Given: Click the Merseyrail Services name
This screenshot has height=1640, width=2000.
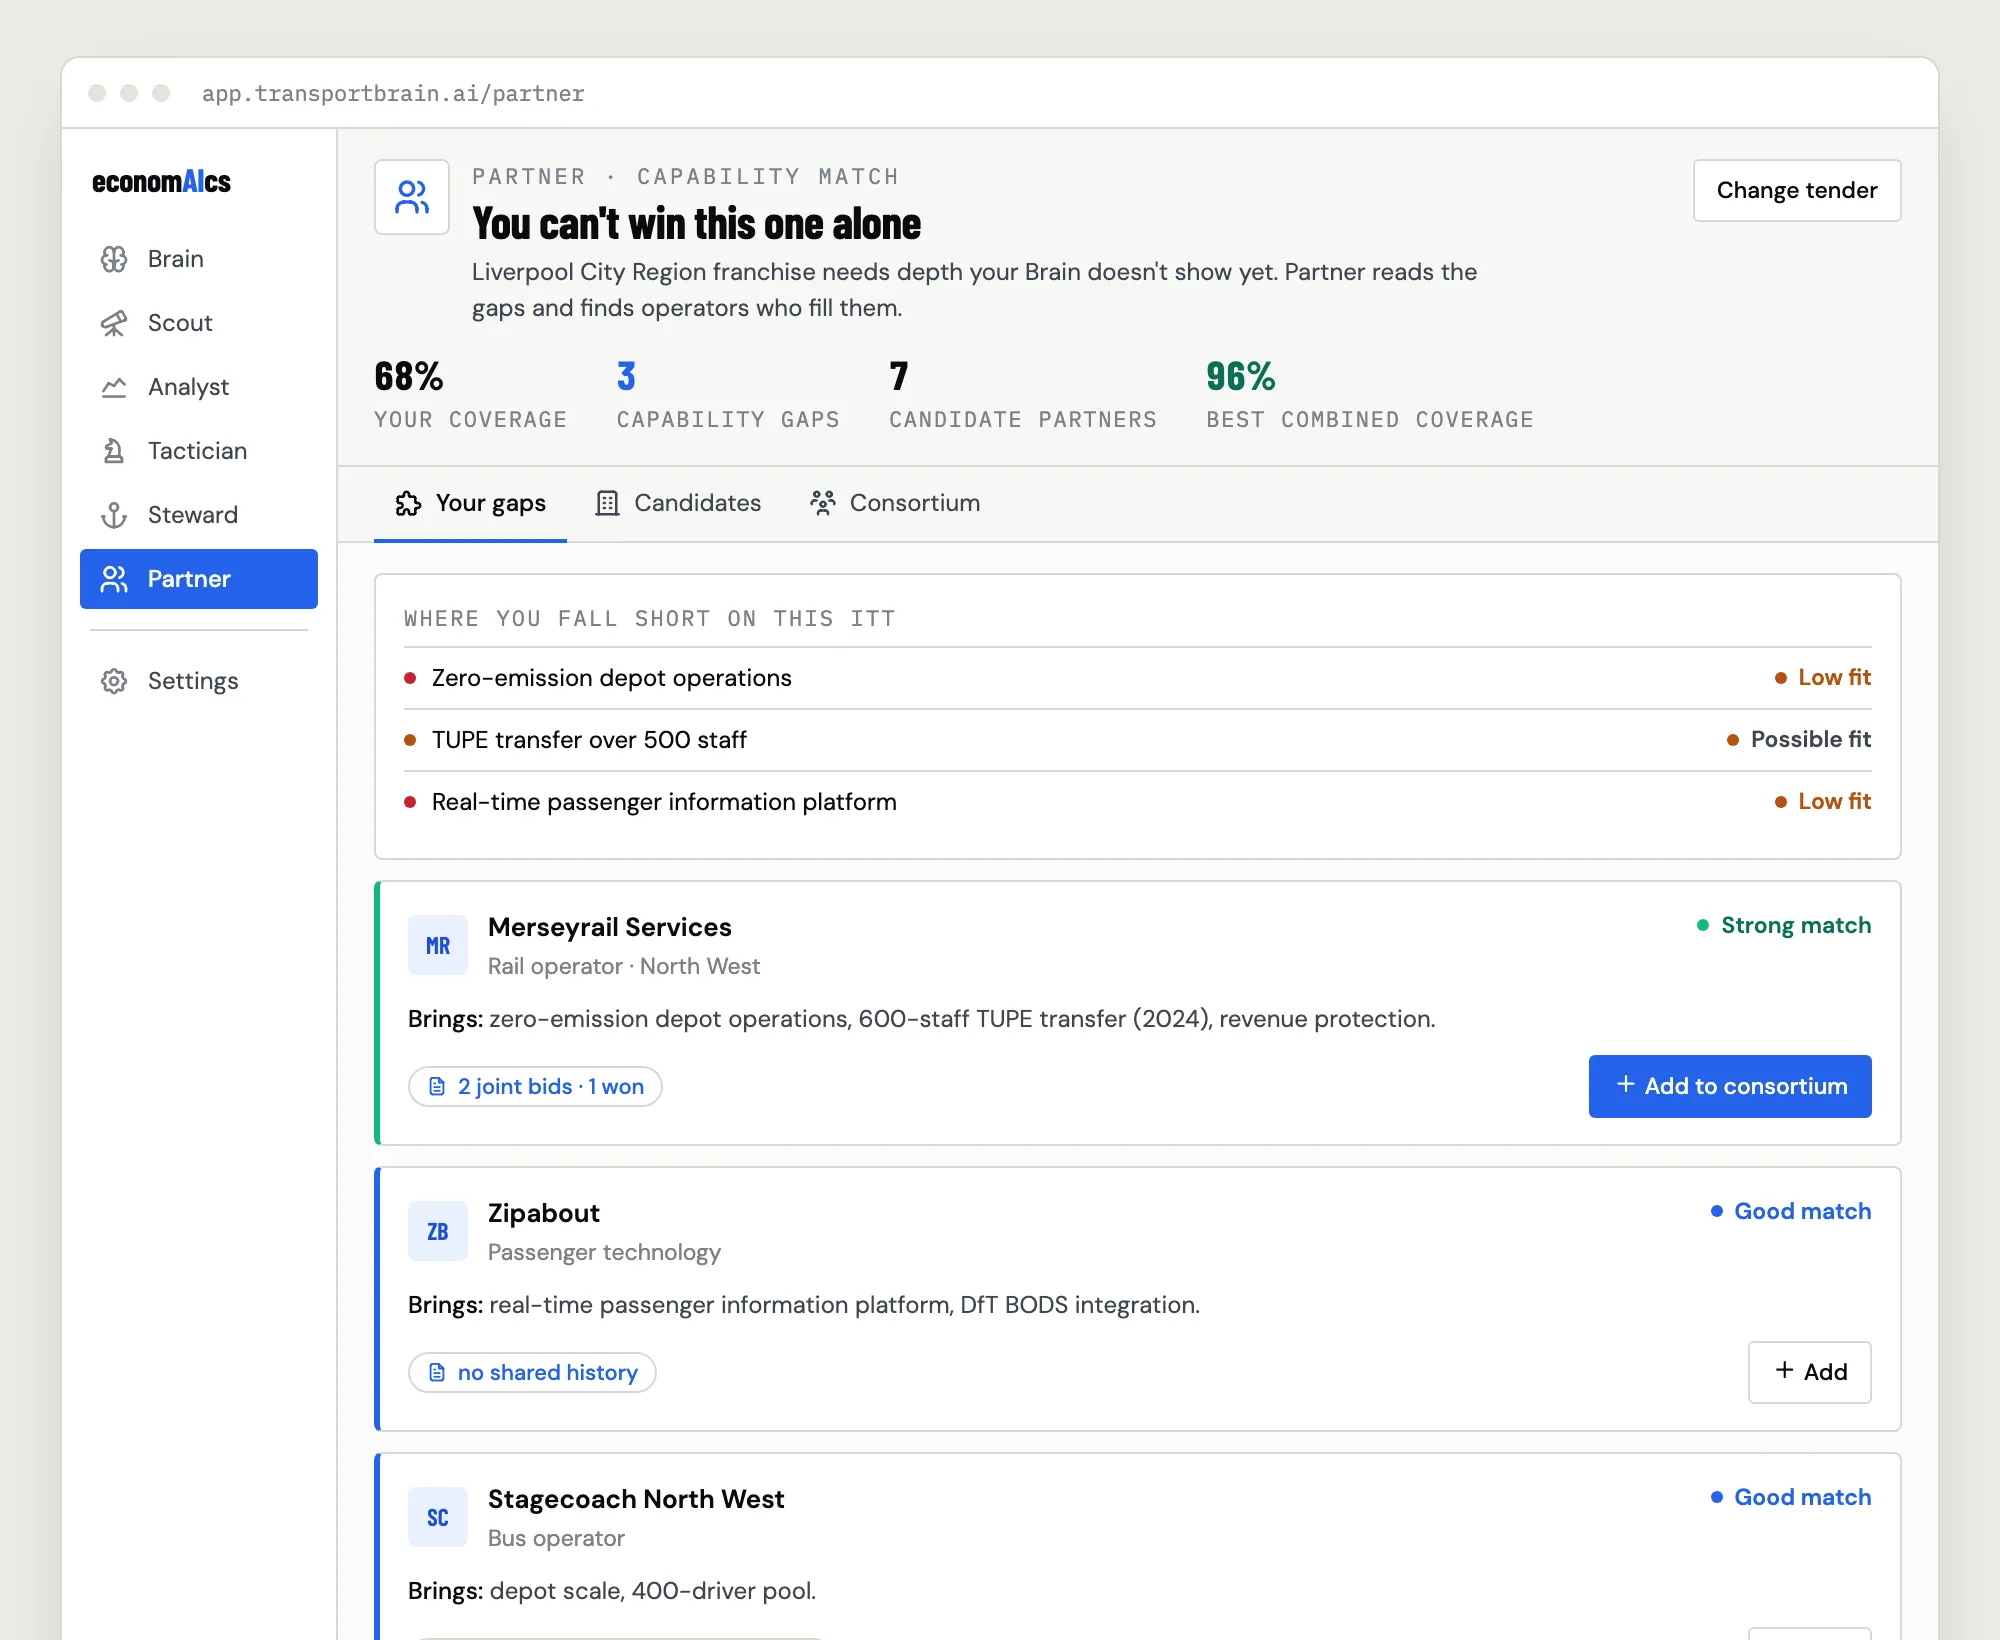Looking at the screenshot, I should tap(610, 927).
